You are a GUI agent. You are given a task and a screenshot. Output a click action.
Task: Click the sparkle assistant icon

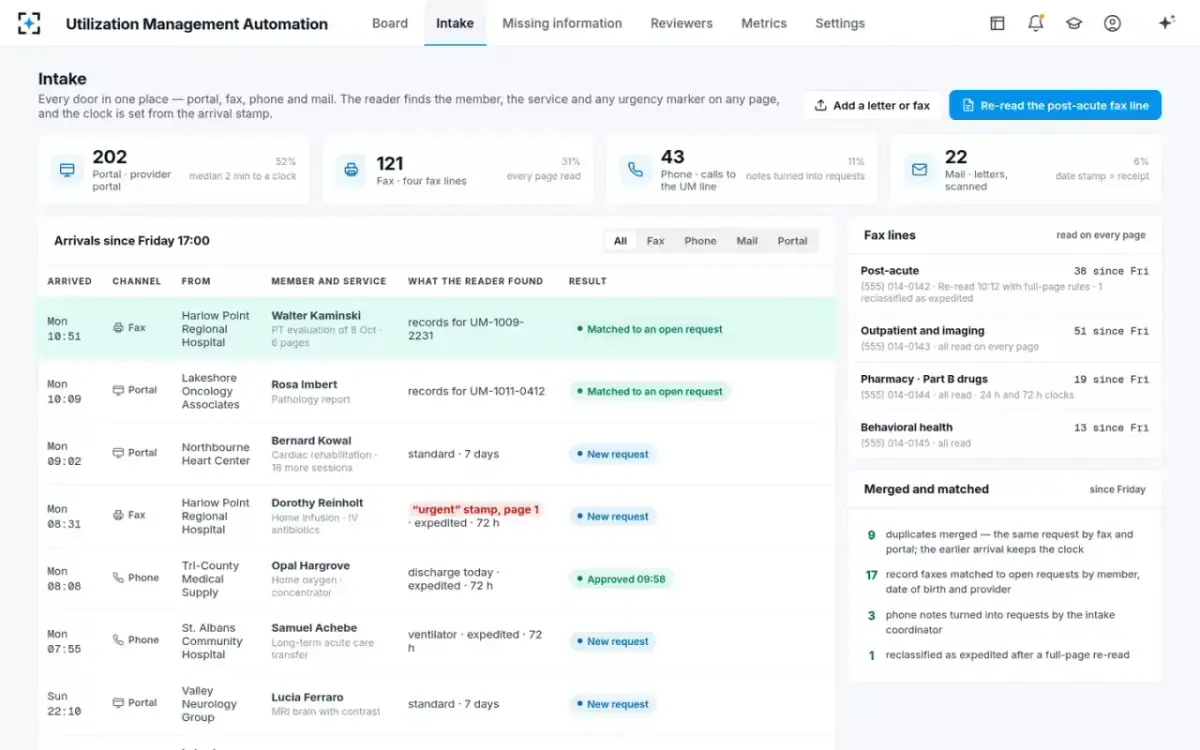coord(1166,23)
